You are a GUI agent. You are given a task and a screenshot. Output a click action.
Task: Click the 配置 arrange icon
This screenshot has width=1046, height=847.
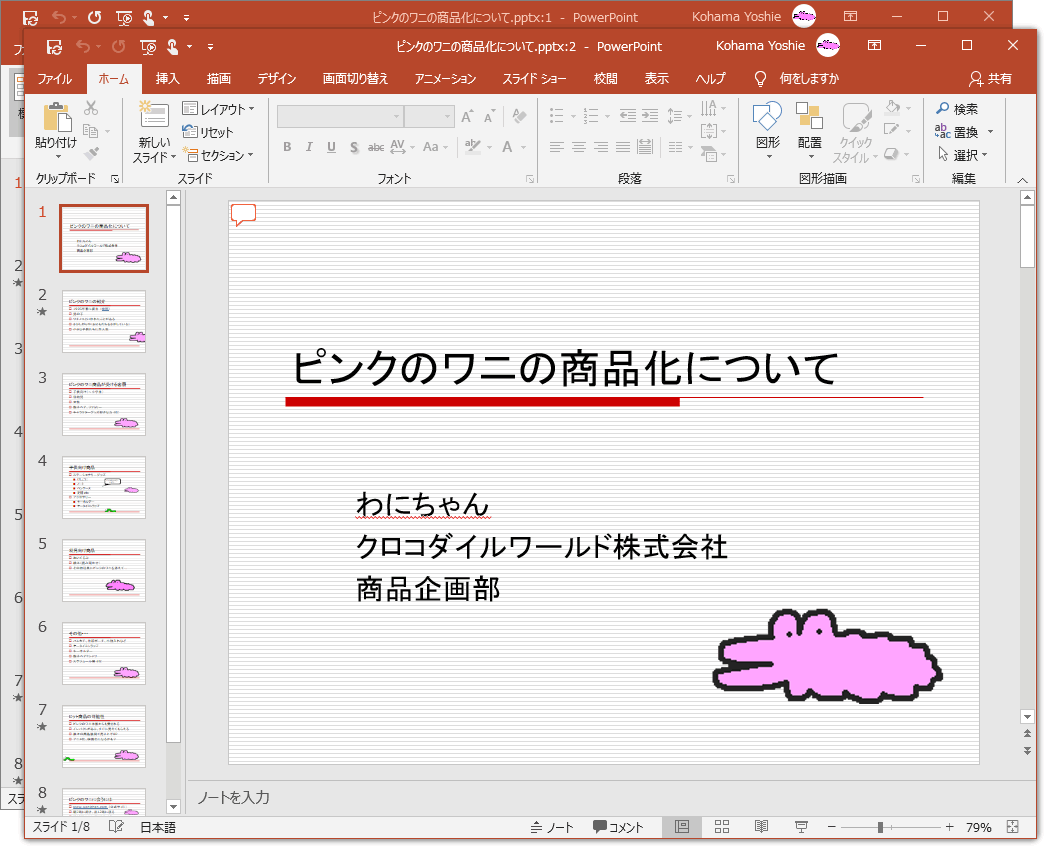click(809, 118)
